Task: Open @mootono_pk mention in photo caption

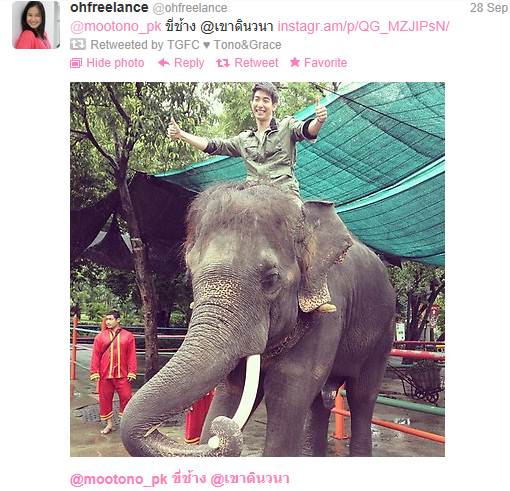Action: 118,479
